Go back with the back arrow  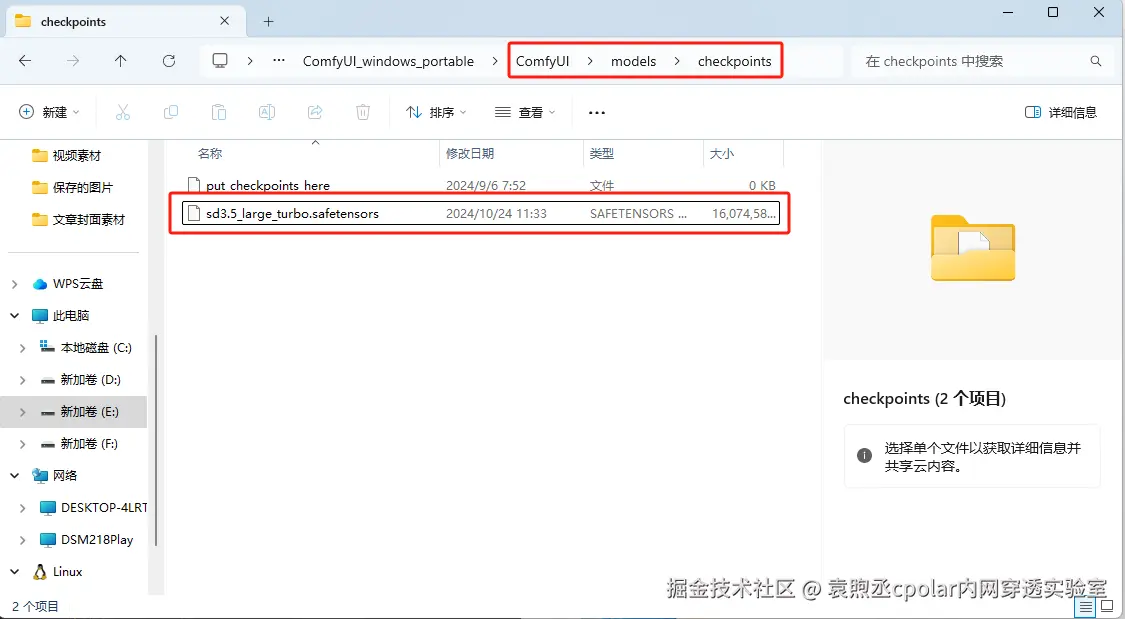pyautogui.click(x=25, y=61)
